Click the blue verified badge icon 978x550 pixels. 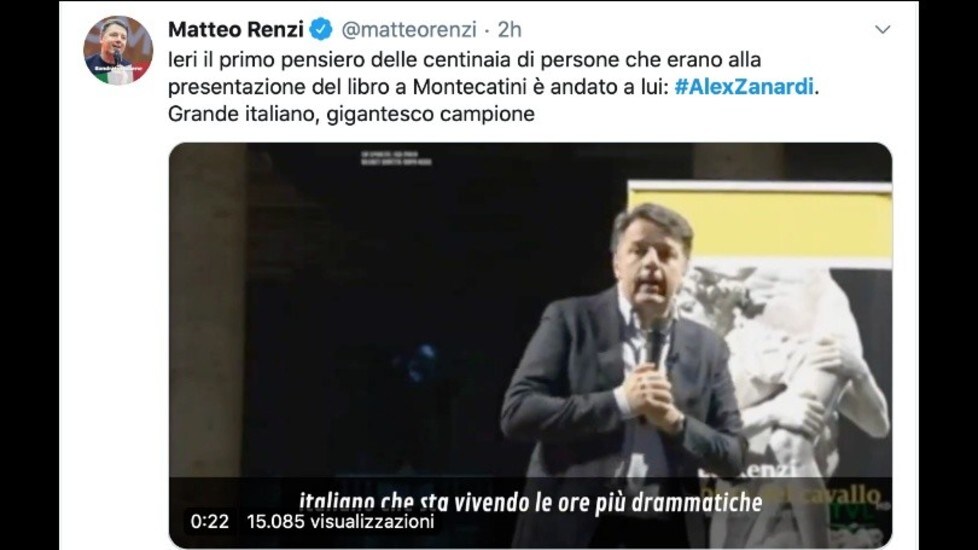pyautogui.click(x=321, y=29)
